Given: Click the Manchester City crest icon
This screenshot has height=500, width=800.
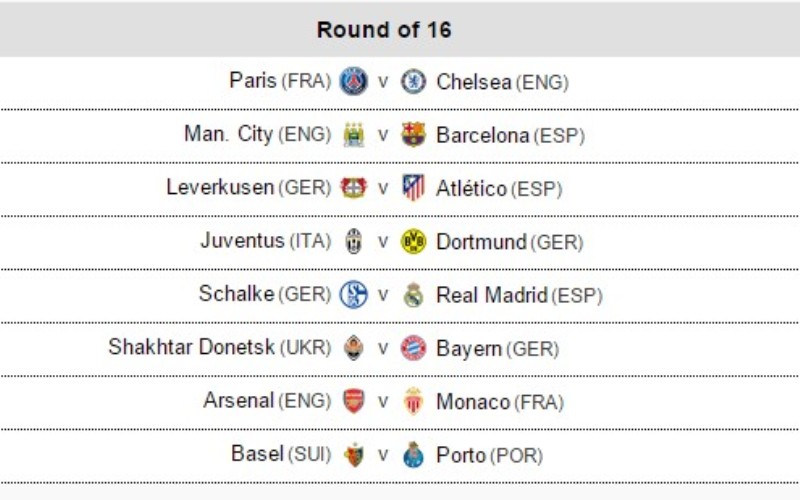Looking at the screenshot, I should 353,134.
